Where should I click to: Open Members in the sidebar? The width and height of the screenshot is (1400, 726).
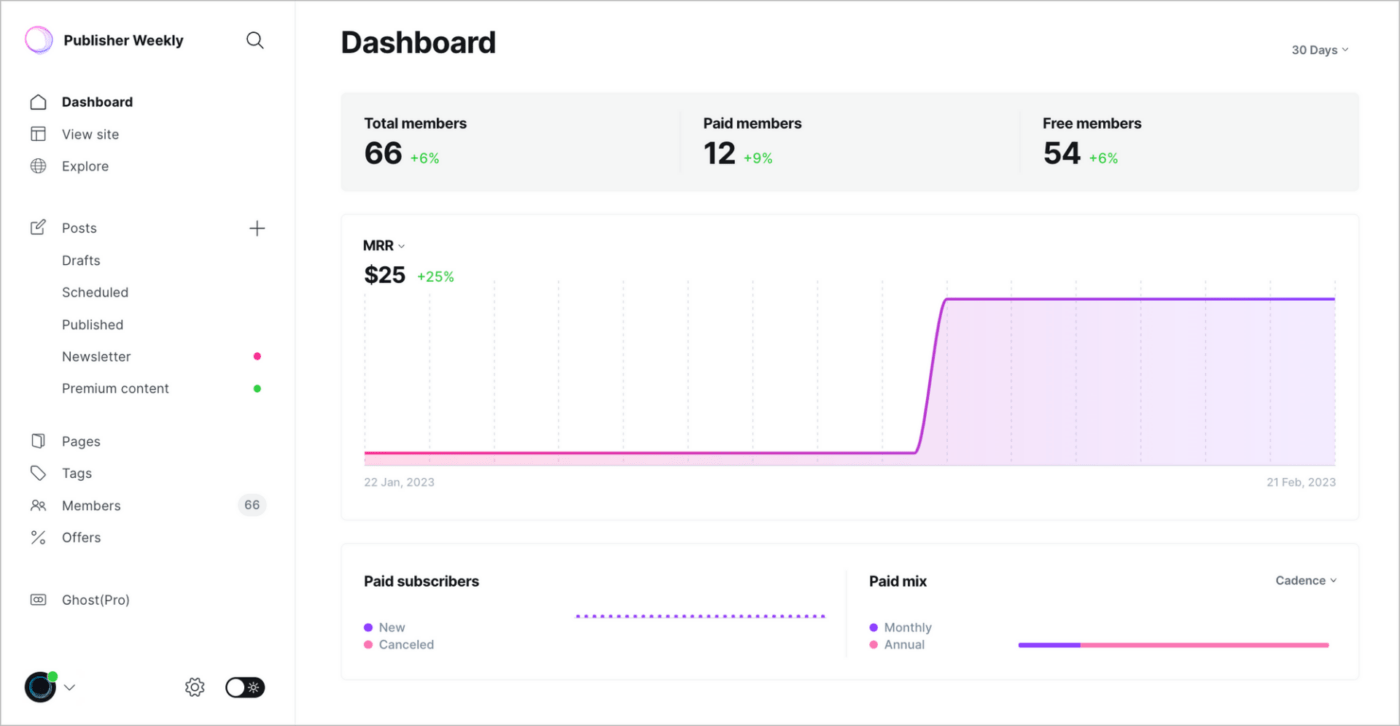coord(91,505)
